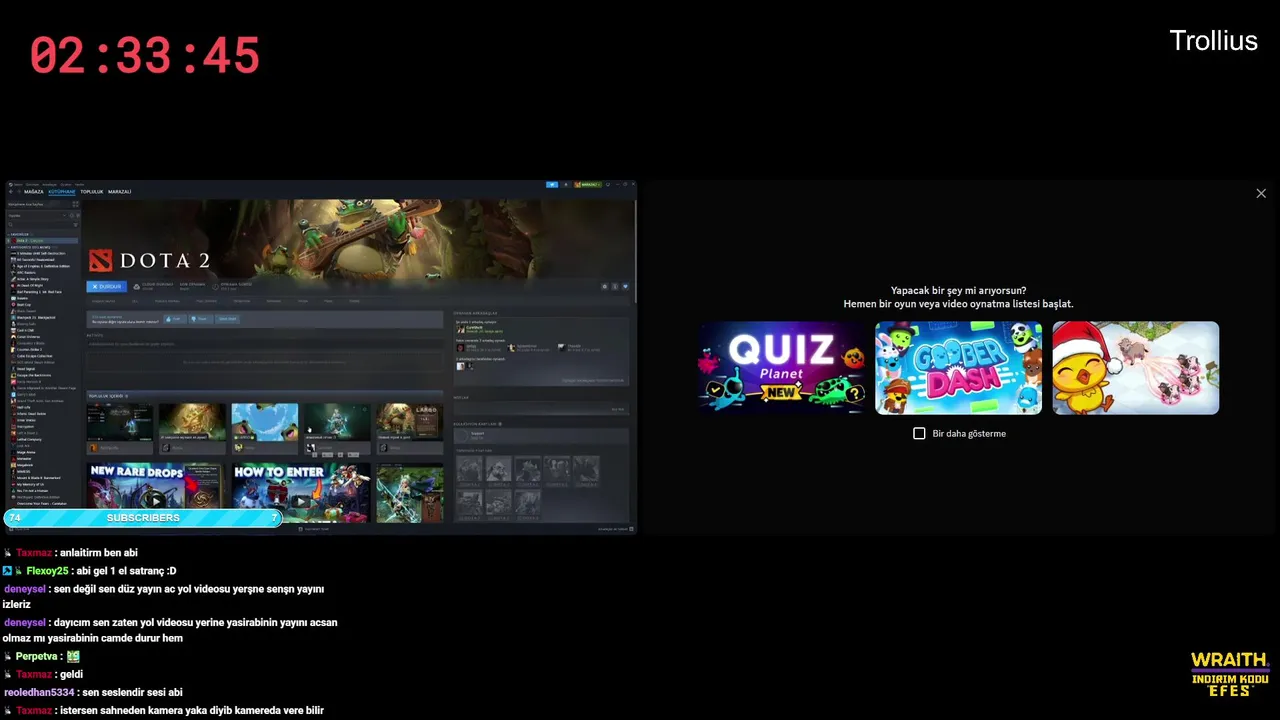Toggle Dota 2 favorite heart icon
Viewport: 1280px width, 720px height.
click(625, 286)
